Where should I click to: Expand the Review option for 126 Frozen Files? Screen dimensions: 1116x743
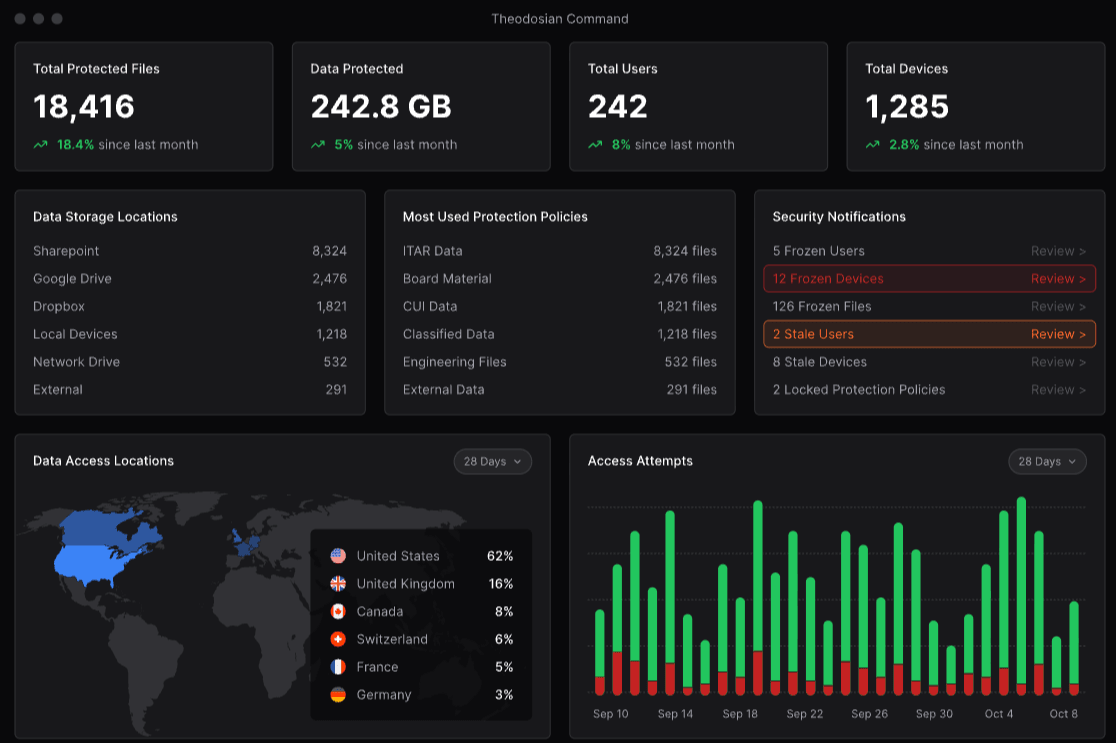1058,306
